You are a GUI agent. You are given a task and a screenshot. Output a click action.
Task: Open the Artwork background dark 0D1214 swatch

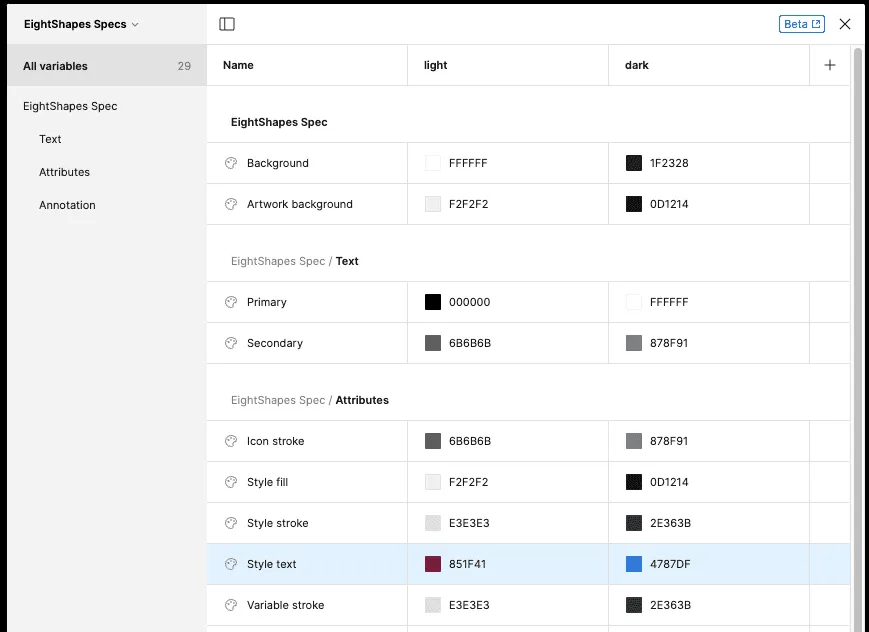pyautogui.click(x=634, y=204)
